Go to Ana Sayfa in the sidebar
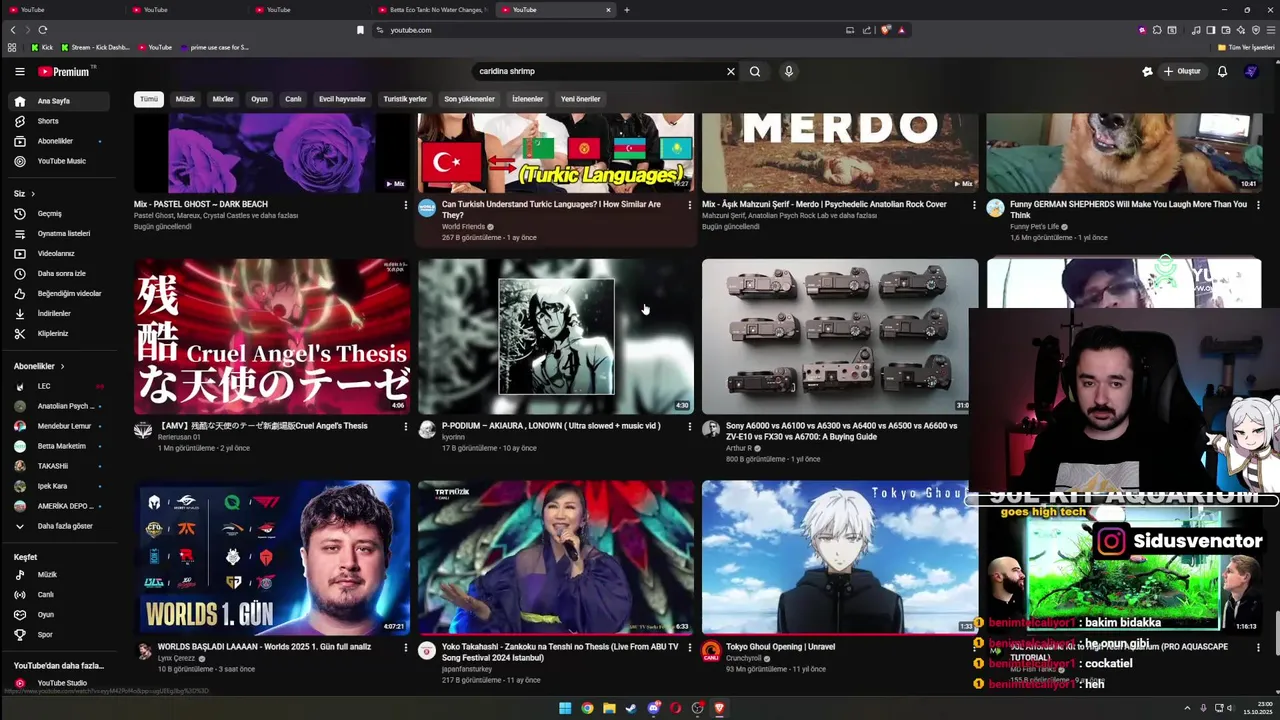1280x720 pixels. point(60,101)
